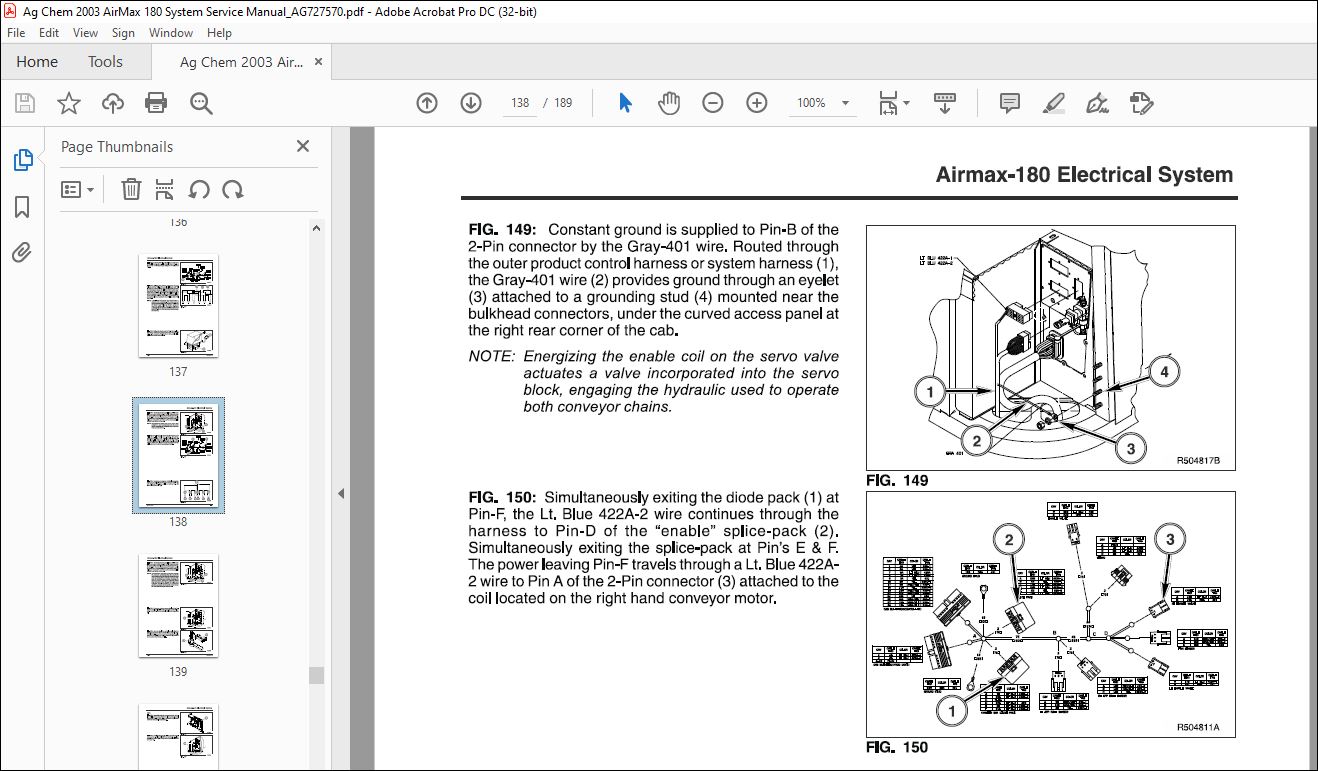
Task: Click the insert pages icon in thumbnails panel
Action: 165,189
